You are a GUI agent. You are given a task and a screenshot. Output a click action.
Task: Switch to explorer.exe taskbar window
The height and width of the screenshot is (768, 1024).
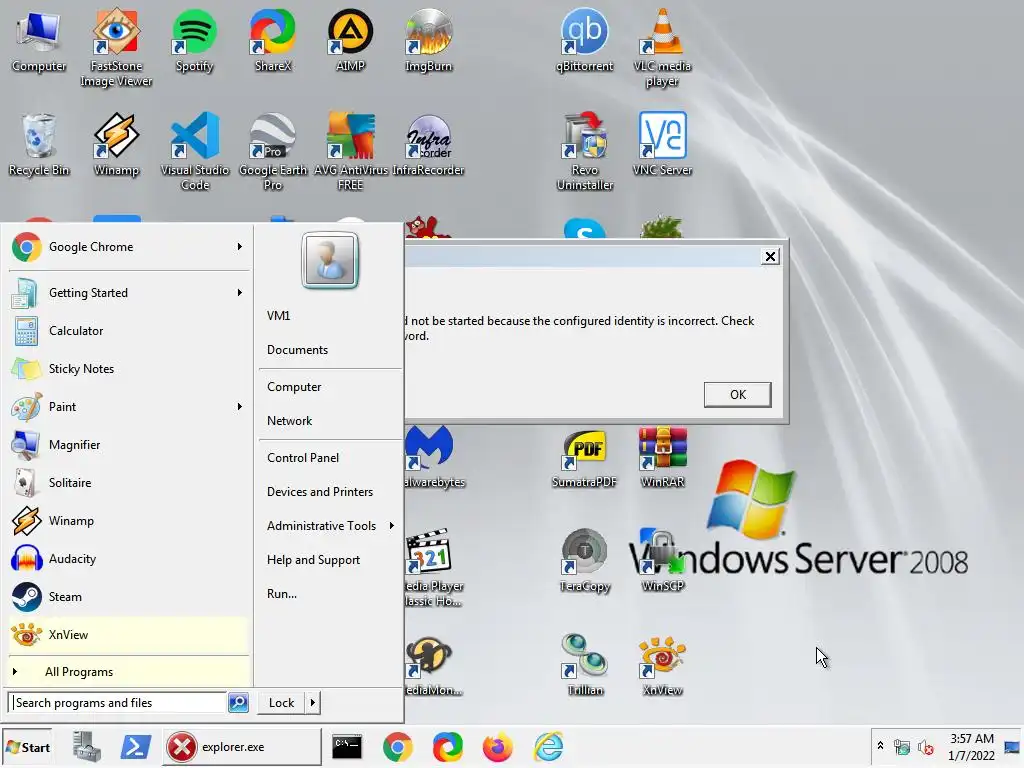[x=242, y=746]
